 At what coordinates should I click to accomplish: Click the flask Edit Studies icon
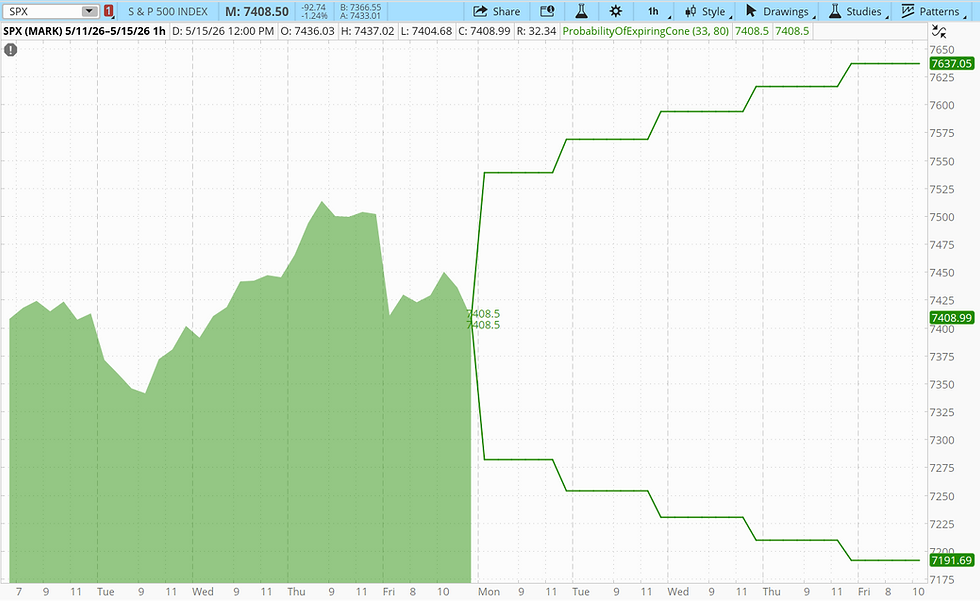click(x=581, y=11)
